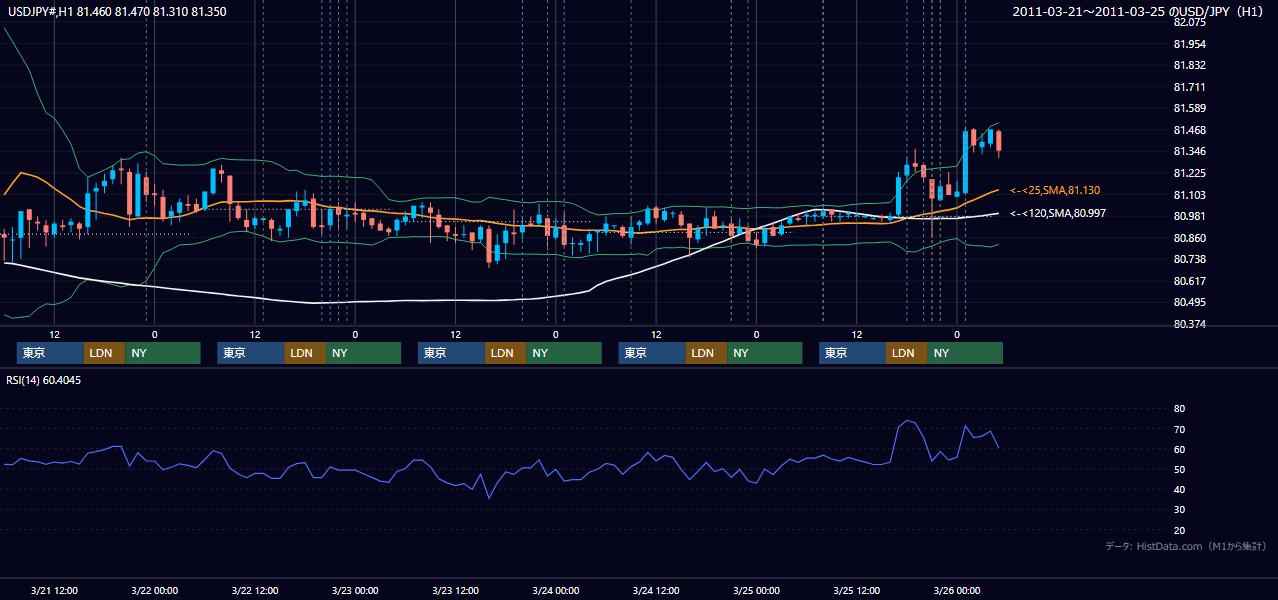Click the 80.981 price axis label

point(1189,216)
